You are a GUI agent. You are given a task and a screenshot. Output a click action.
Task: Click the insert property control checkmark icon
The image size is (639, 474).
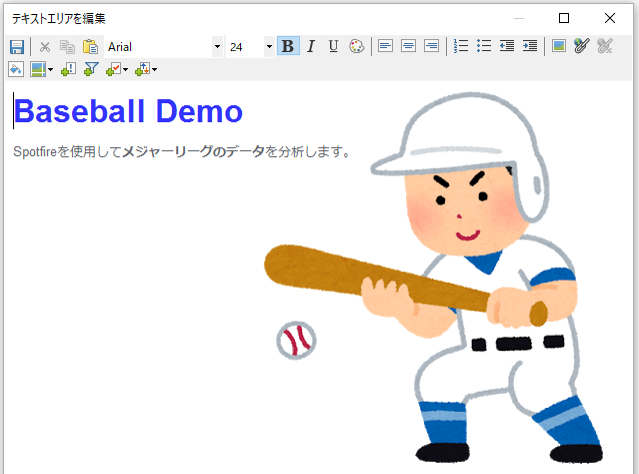pyautogui.click(x=113, y=69)
